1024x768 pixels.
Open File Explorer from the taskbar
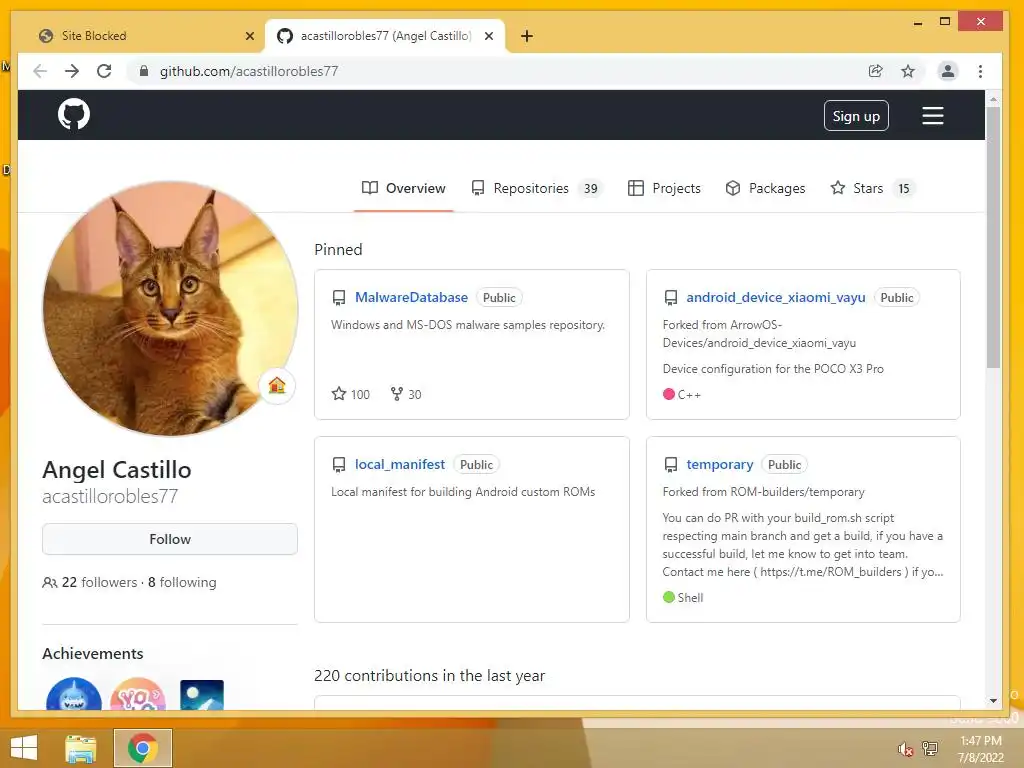pos(80,748)
